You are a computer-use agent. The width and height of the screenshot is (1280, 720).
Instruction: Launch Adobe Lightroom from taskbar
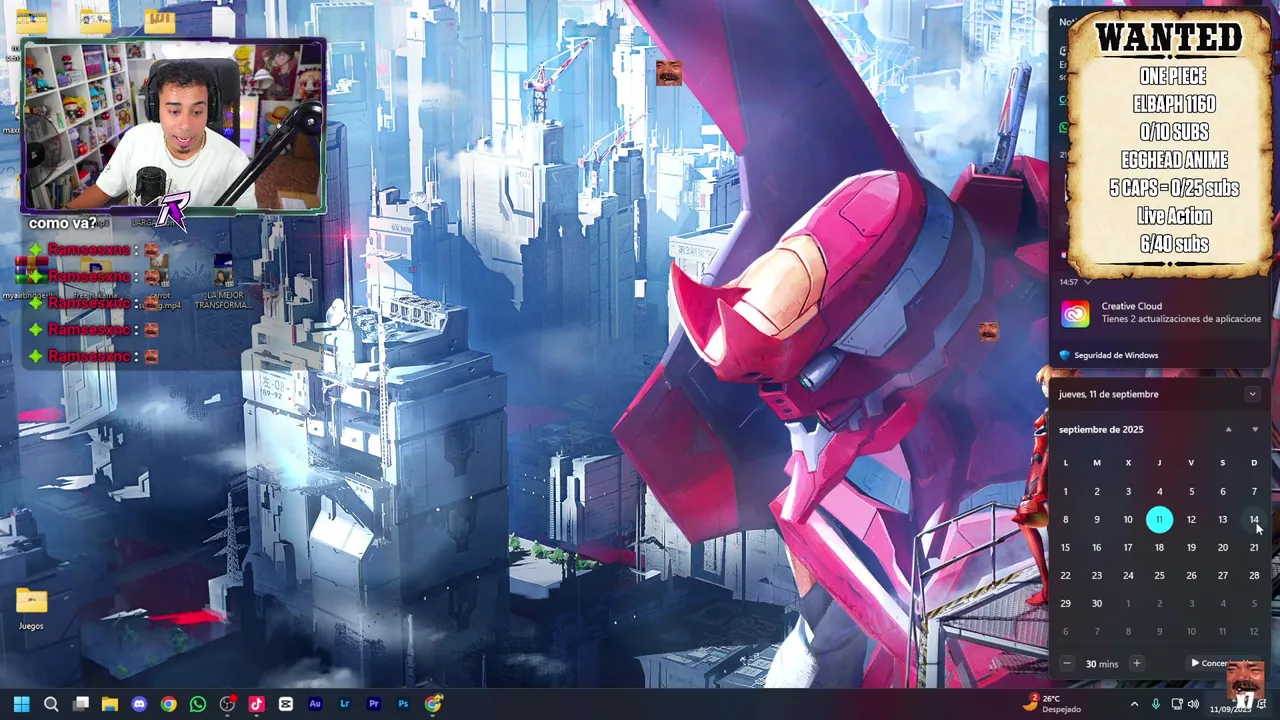344,704
